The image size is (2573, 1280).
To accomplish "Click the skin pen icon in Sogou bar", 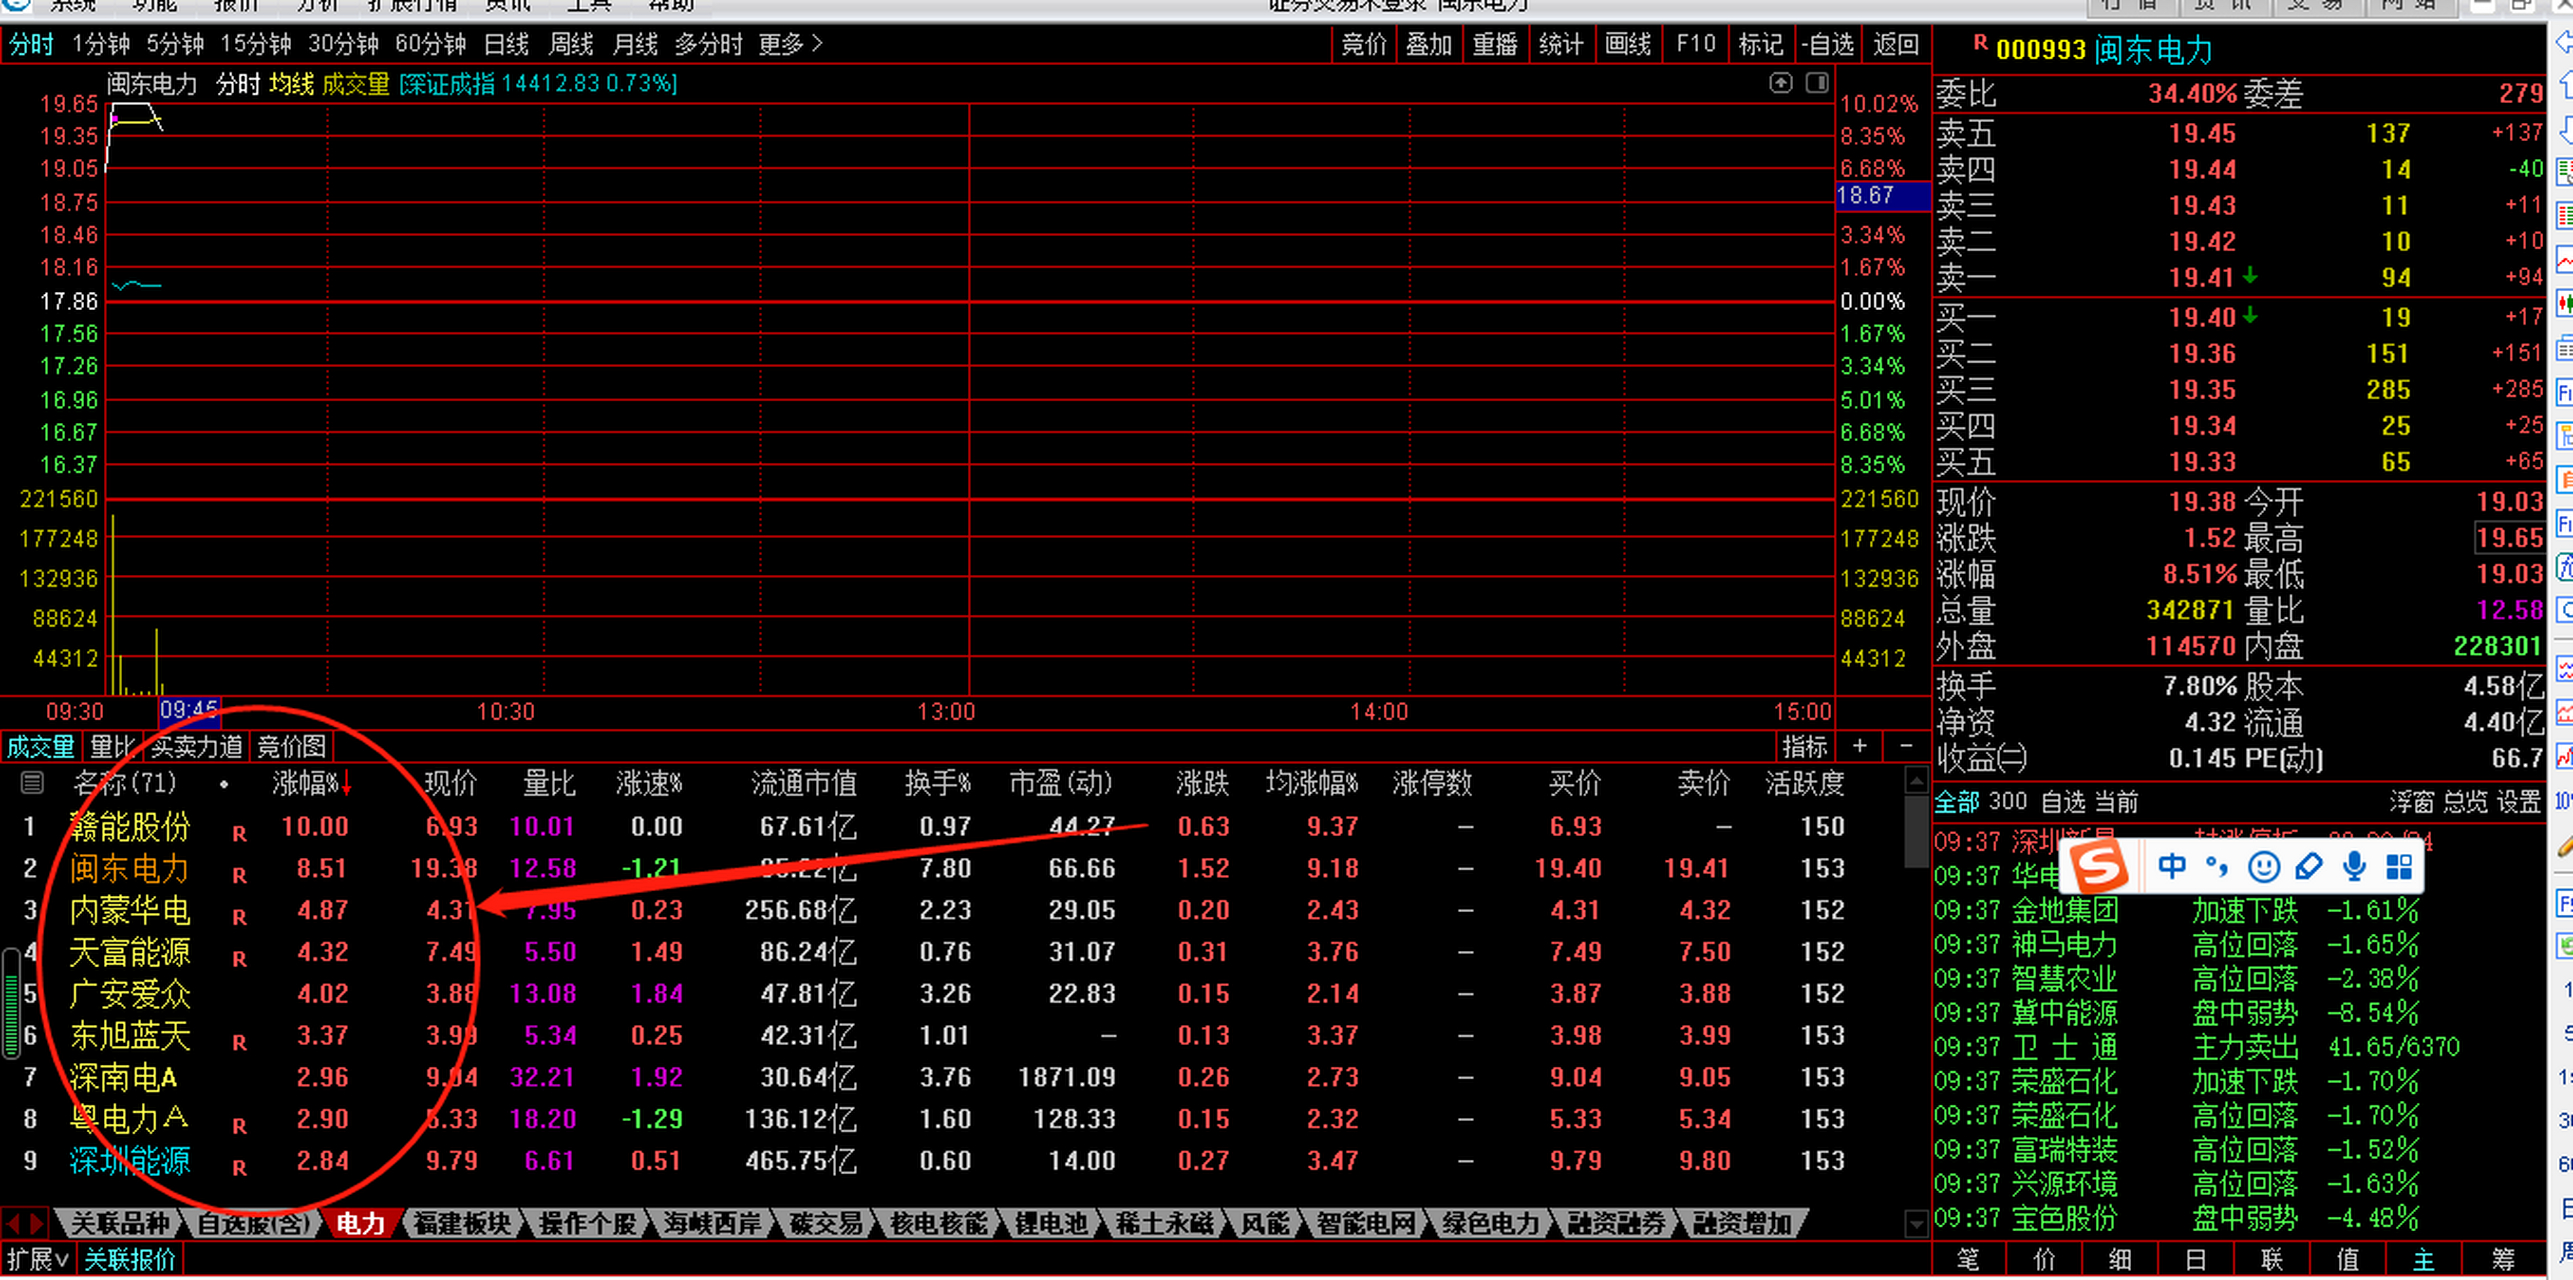I will [x=2309, y=866].
